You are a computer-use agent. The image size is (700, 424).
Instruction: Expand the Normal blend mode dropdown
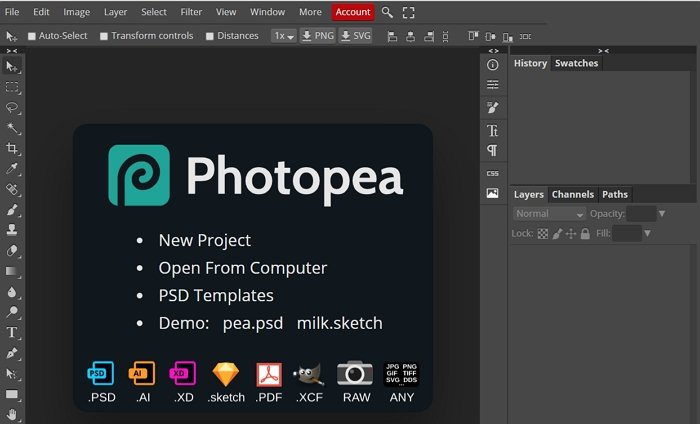549,214
